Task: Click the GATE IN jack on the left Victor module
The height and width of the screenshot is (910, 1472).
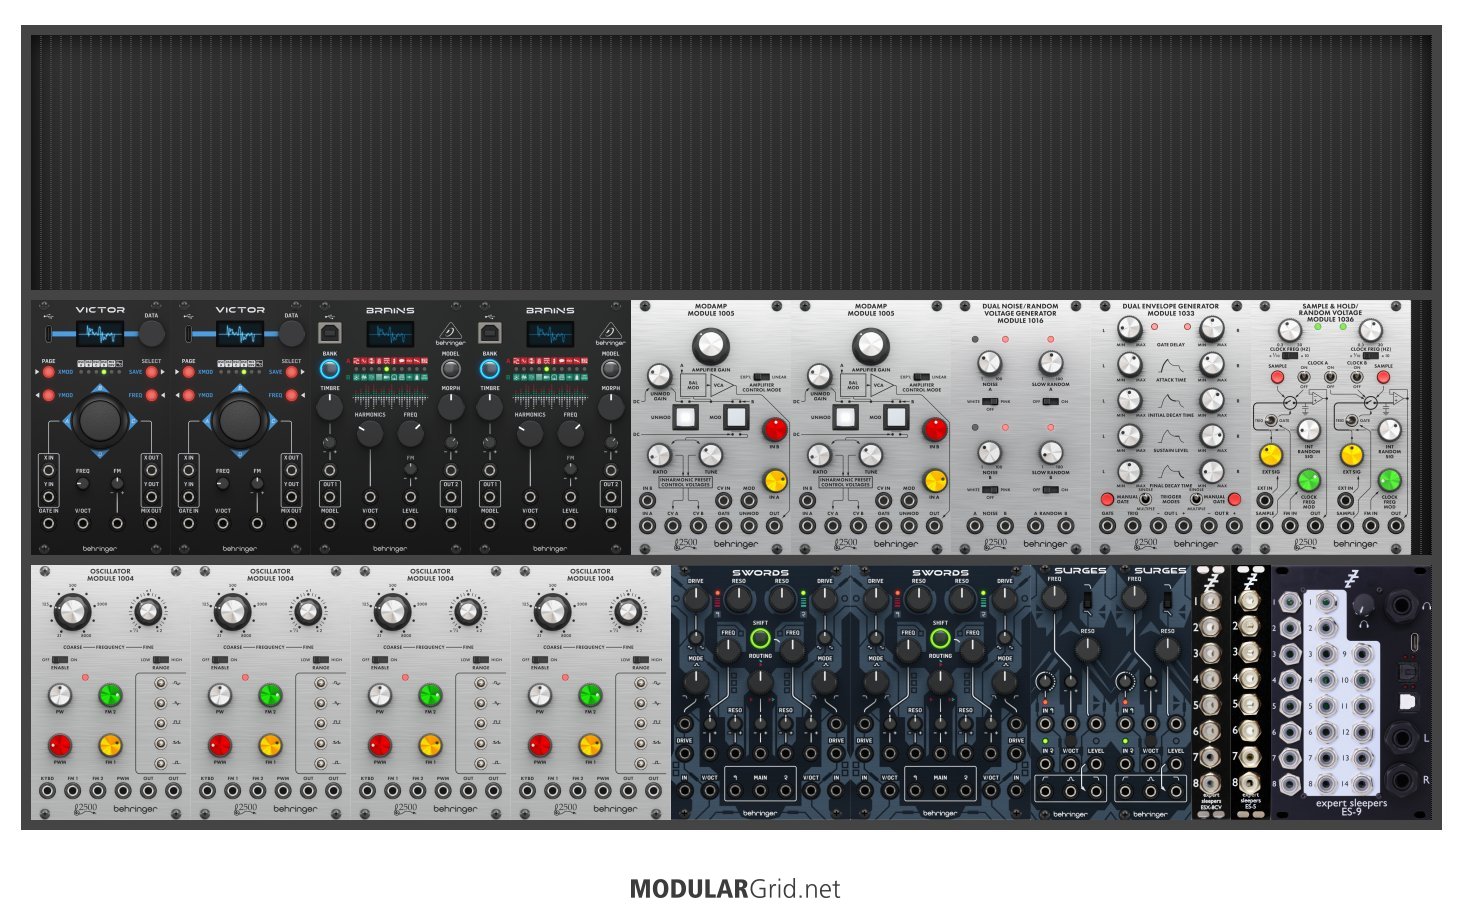Action: pyautogui.click(x=48, y=522)
